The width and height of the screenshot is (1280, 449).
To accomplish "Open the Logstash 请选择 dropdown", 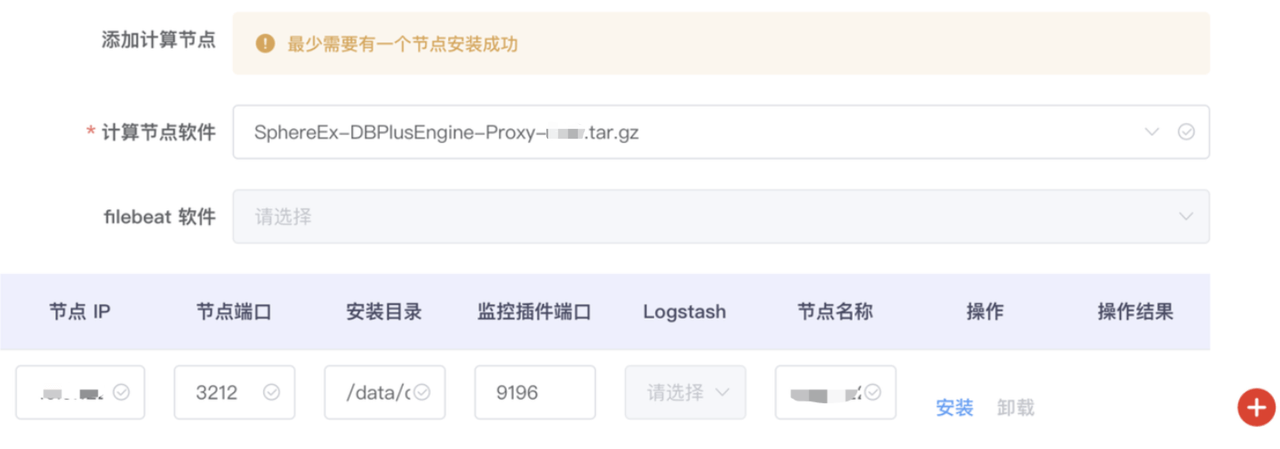I will coord(685,392).
